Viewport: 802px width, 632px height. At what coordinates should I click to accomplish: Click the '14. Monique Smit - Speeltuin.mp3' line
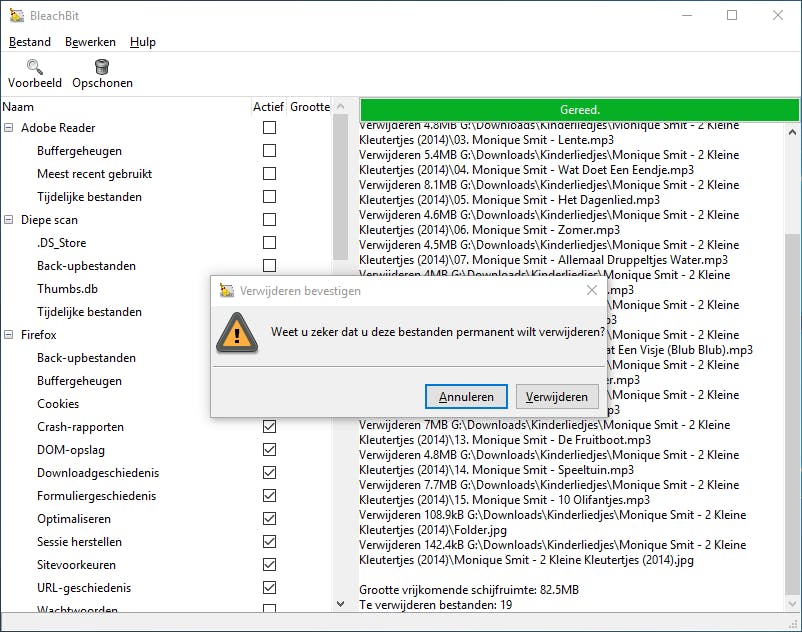pos(496,470)
